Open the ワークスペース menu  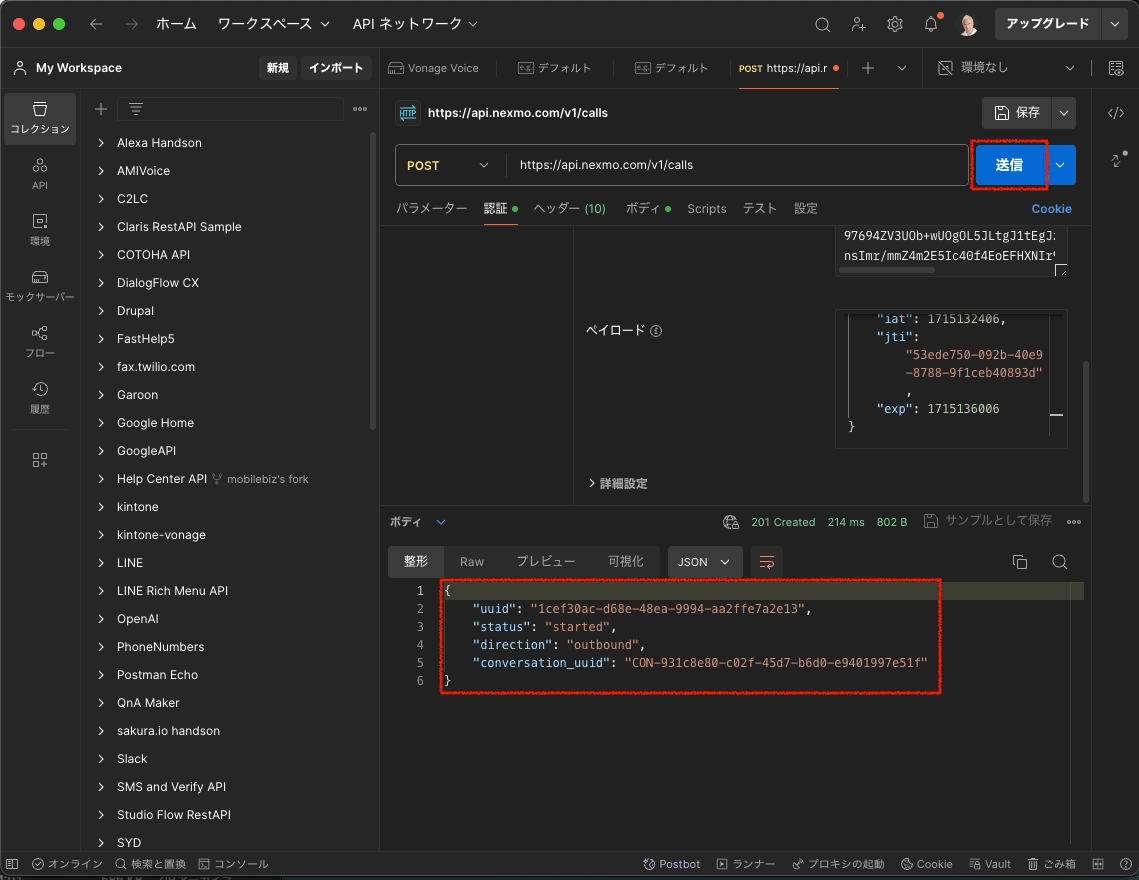tap(262, 23)
